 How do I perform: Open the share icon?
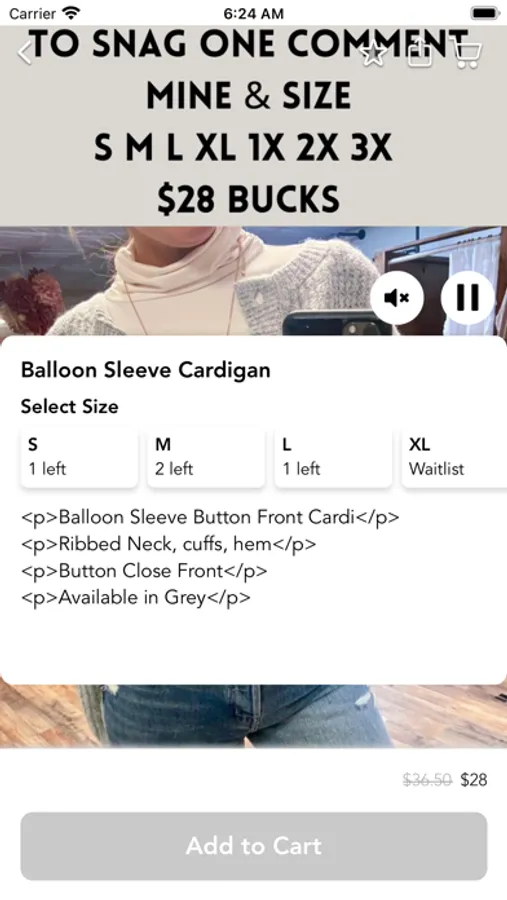click(420, 54)
